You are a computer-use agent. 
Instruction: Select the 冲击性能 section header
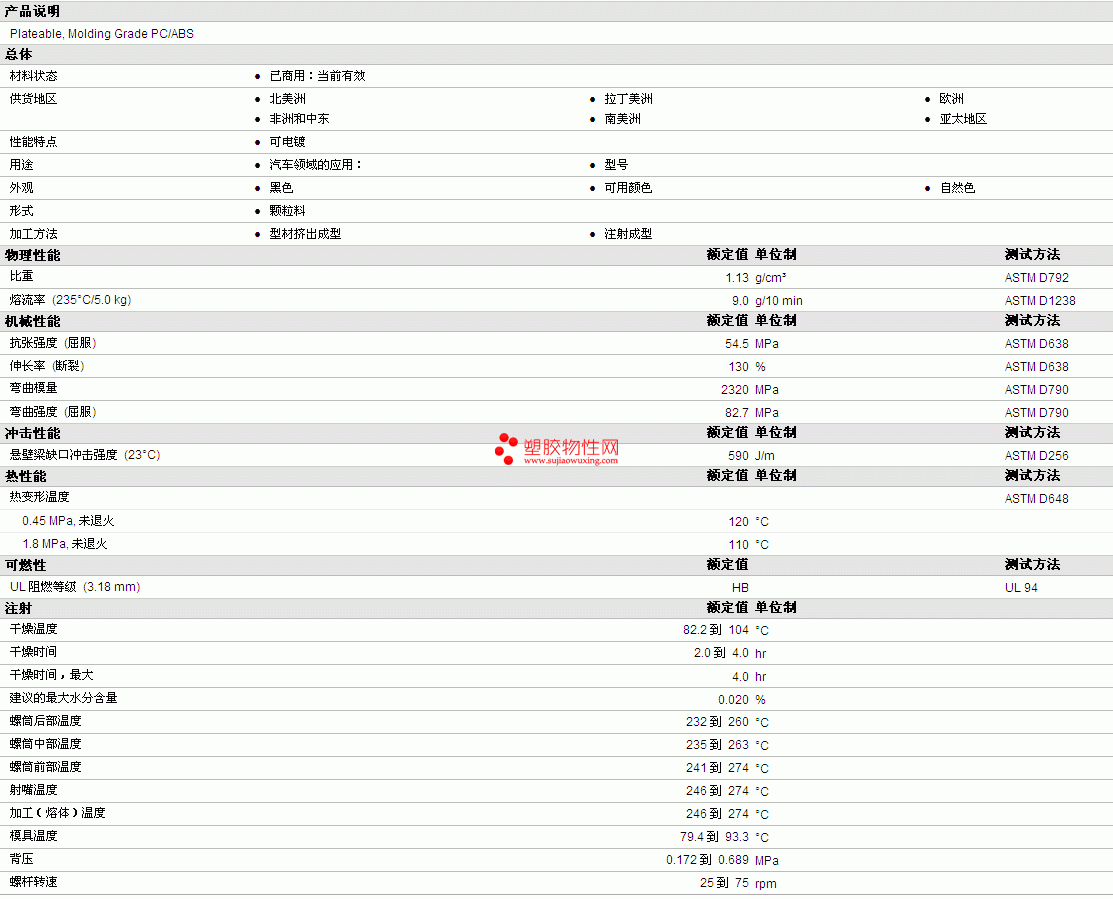(x=33, y=434)
